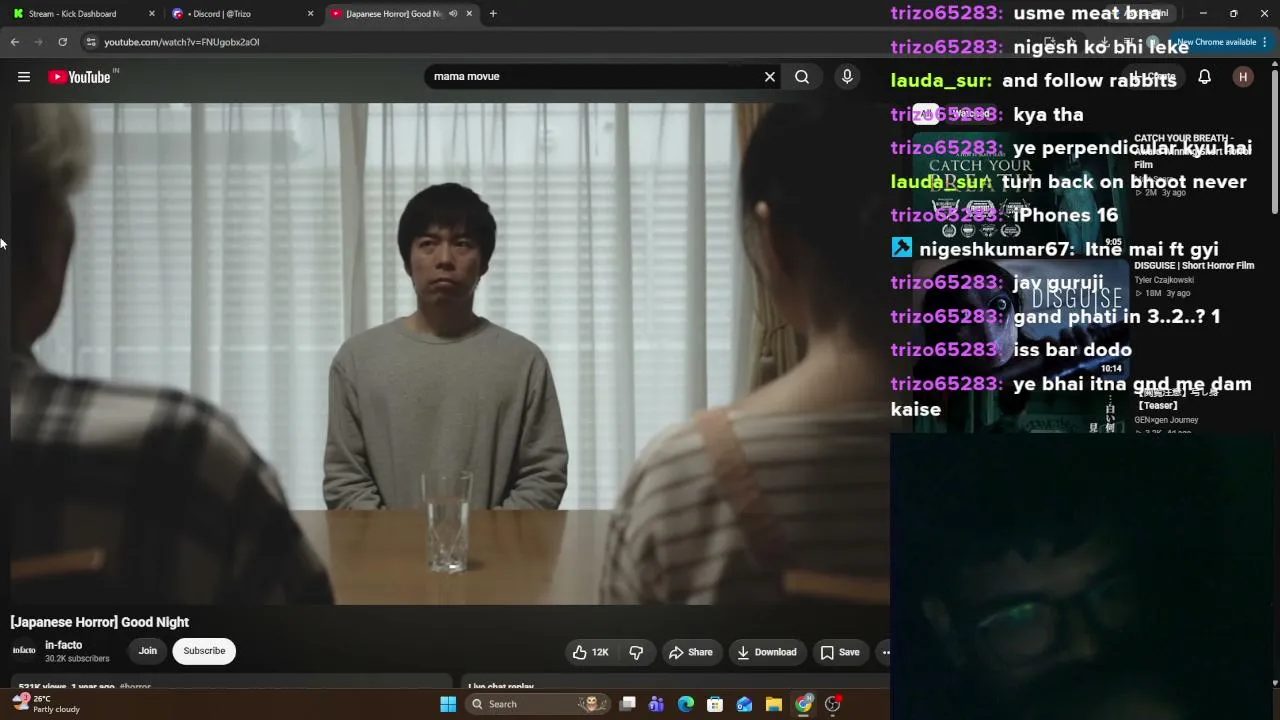
Task: Click the Windows taskbar Search box
Action: tap(539, 704)
